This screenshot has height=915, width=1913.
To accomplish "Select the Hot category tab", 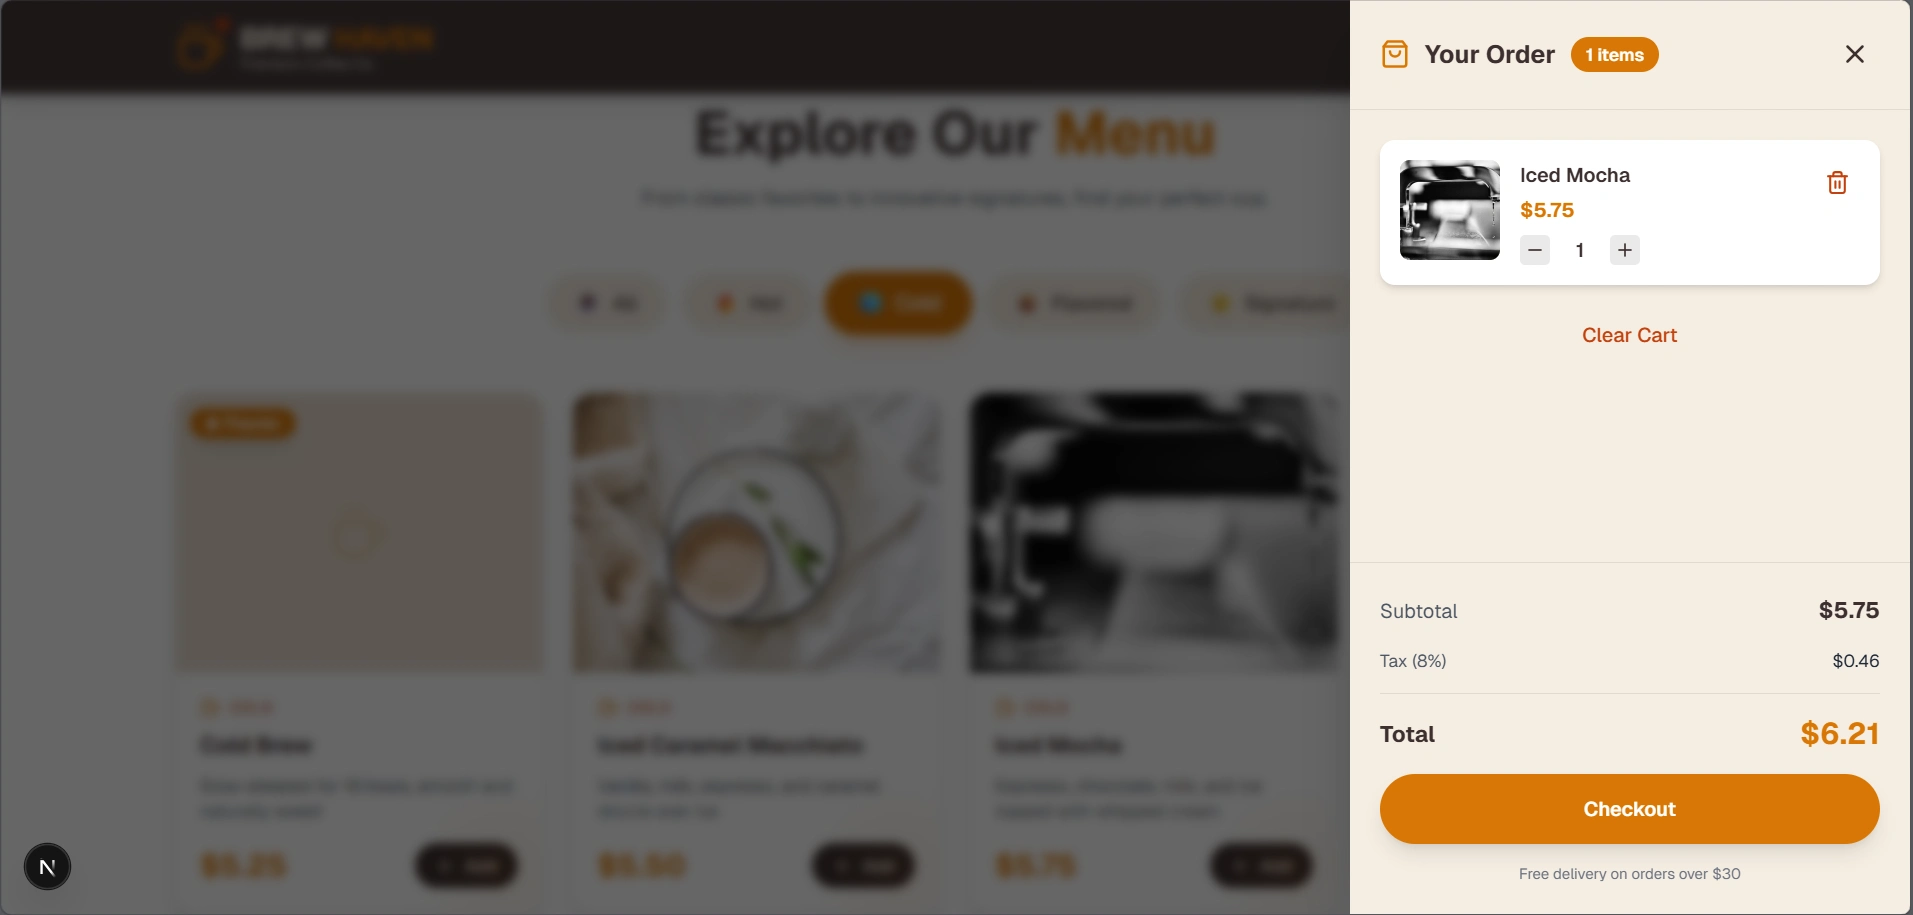I will 747,303.
